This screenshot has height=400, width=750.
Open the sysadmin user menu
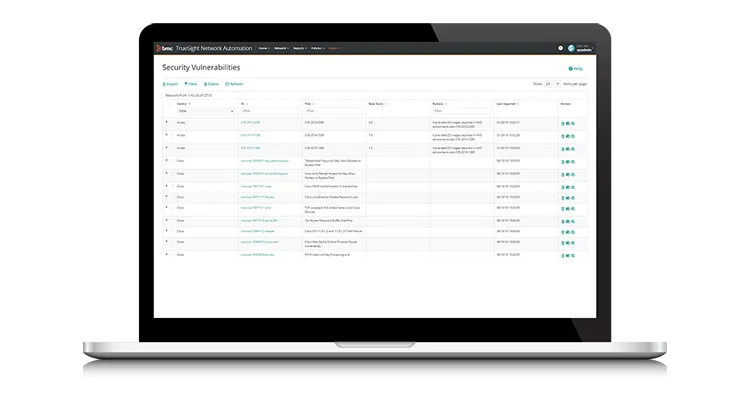point(585,48)
